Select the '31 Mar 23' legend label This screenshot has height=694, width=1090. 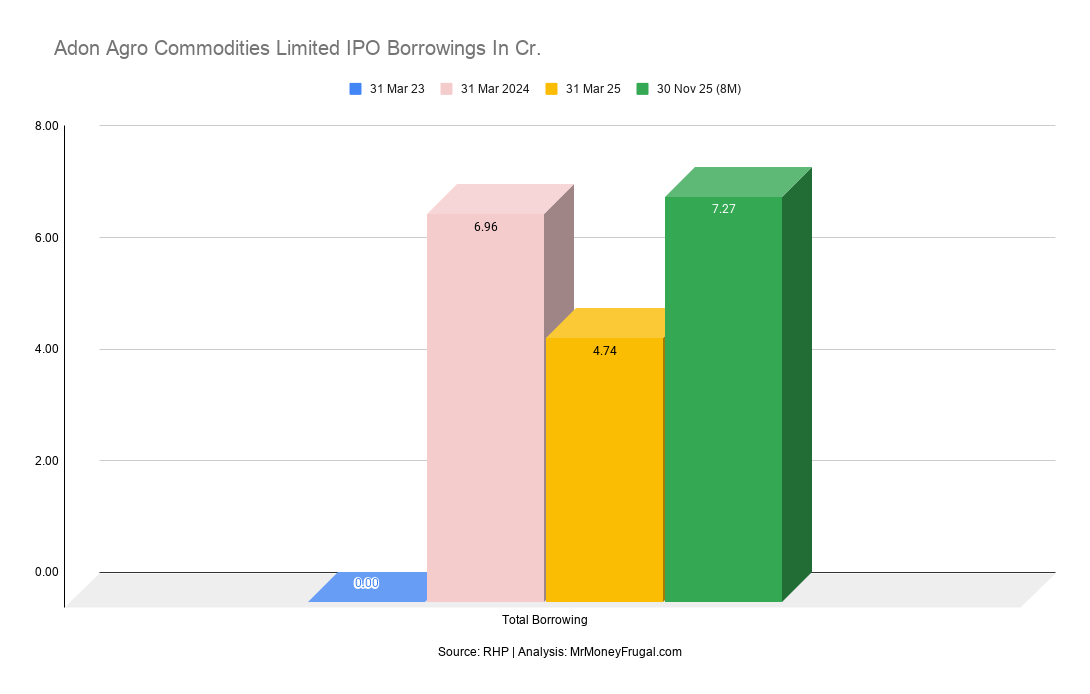coord(397,89)
